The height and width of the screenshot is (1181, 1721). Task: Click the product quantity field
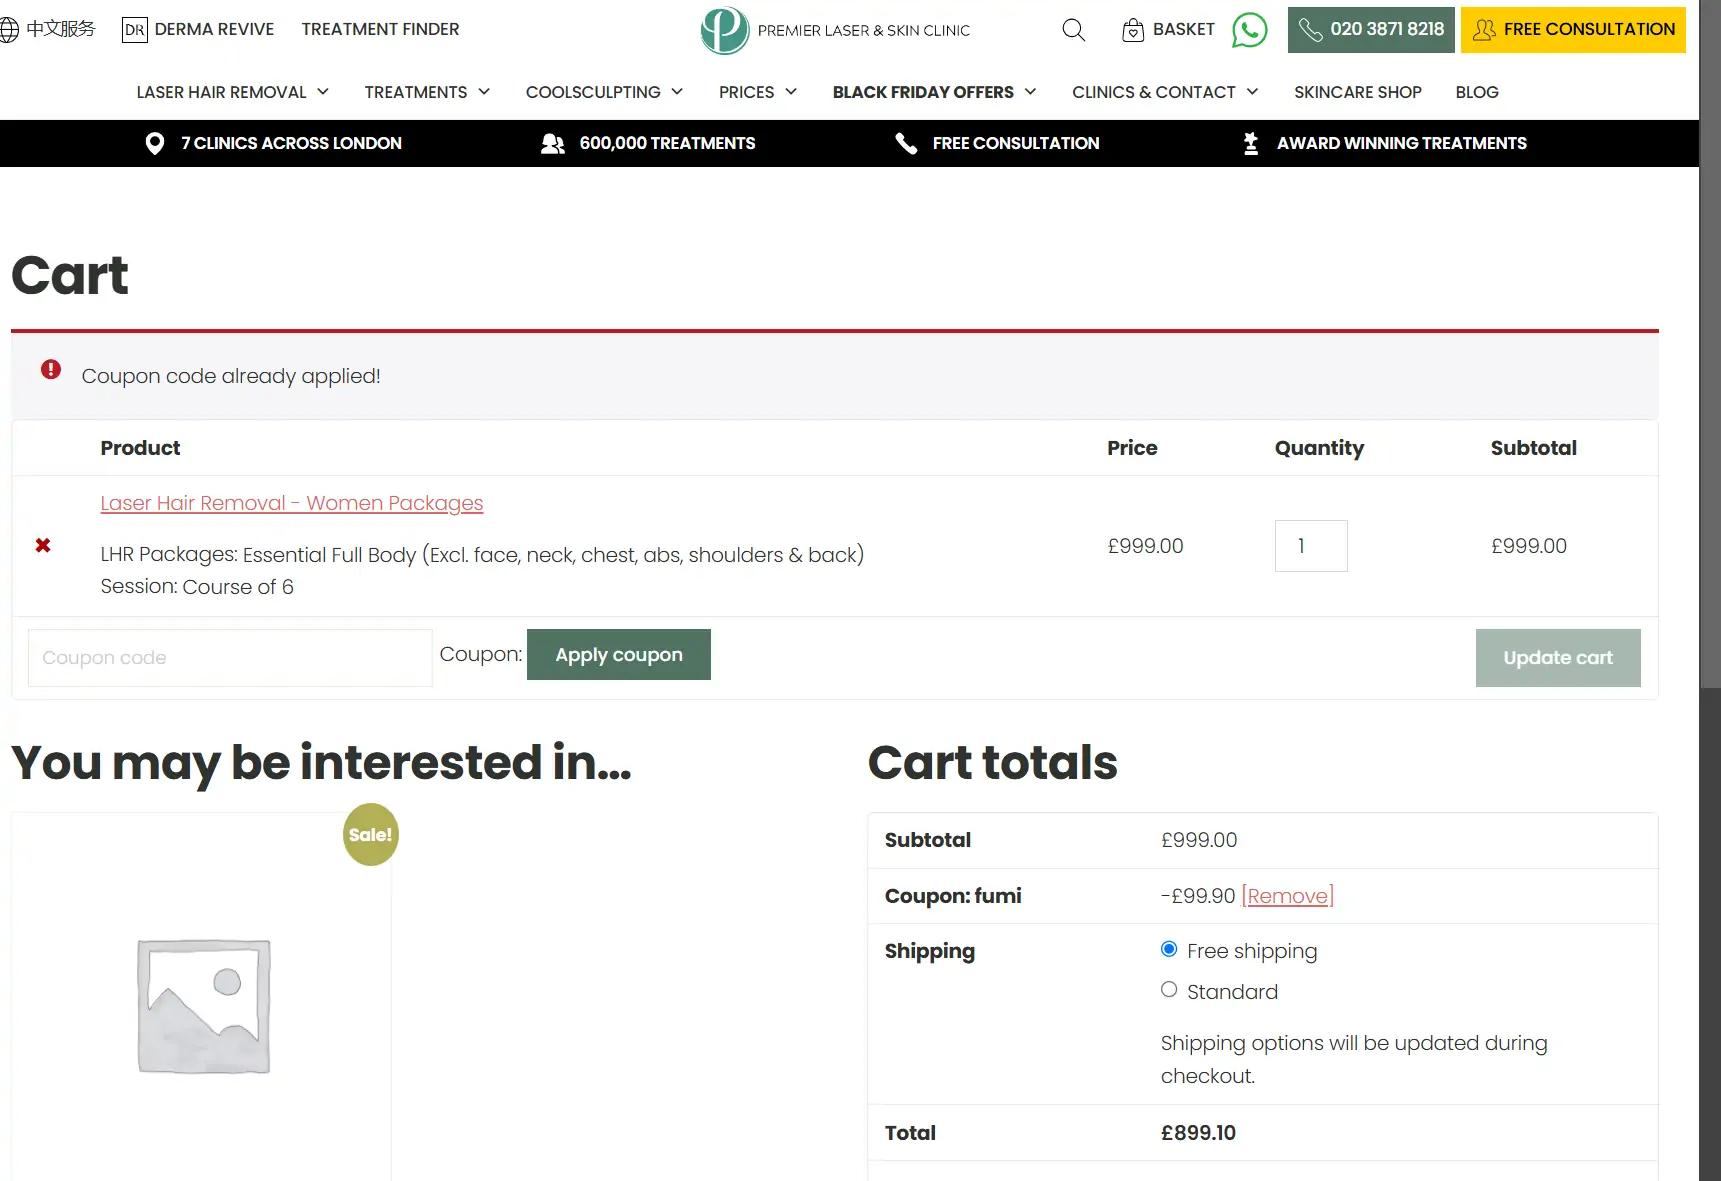[1310, 546]
